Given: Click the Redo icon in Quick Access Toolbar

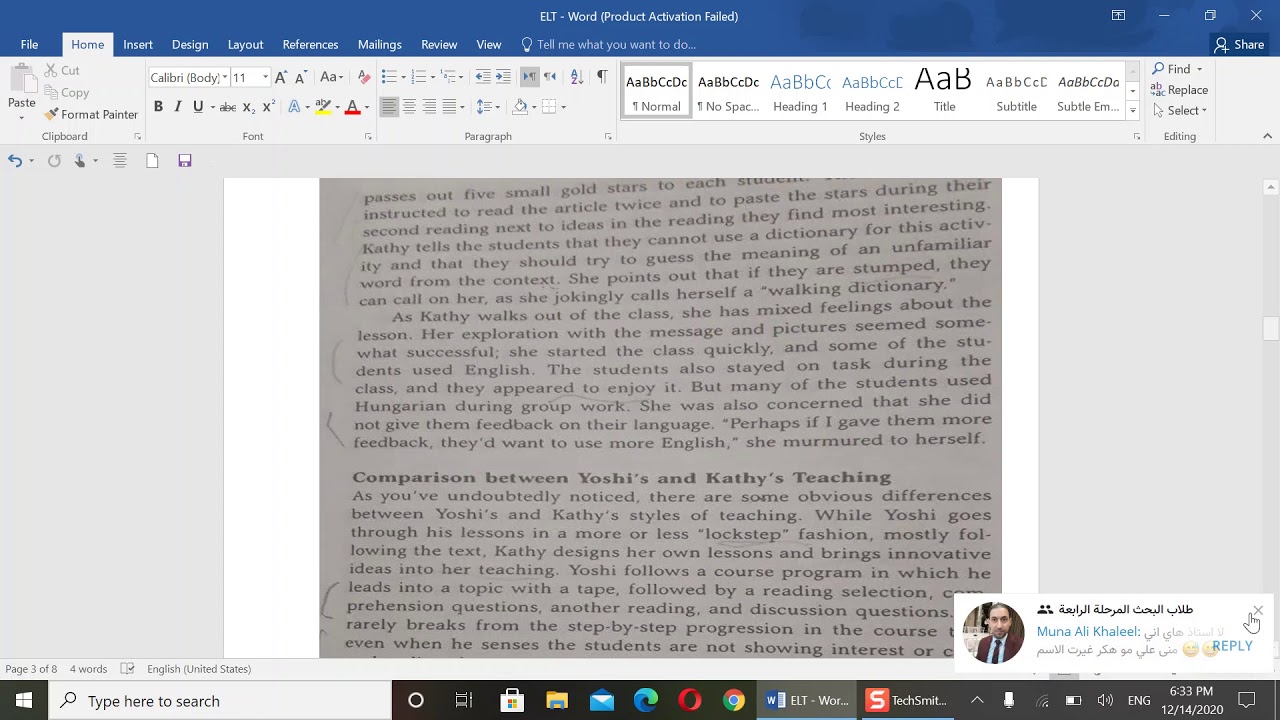Looking at the screenshot, I should tap(54, 160).
